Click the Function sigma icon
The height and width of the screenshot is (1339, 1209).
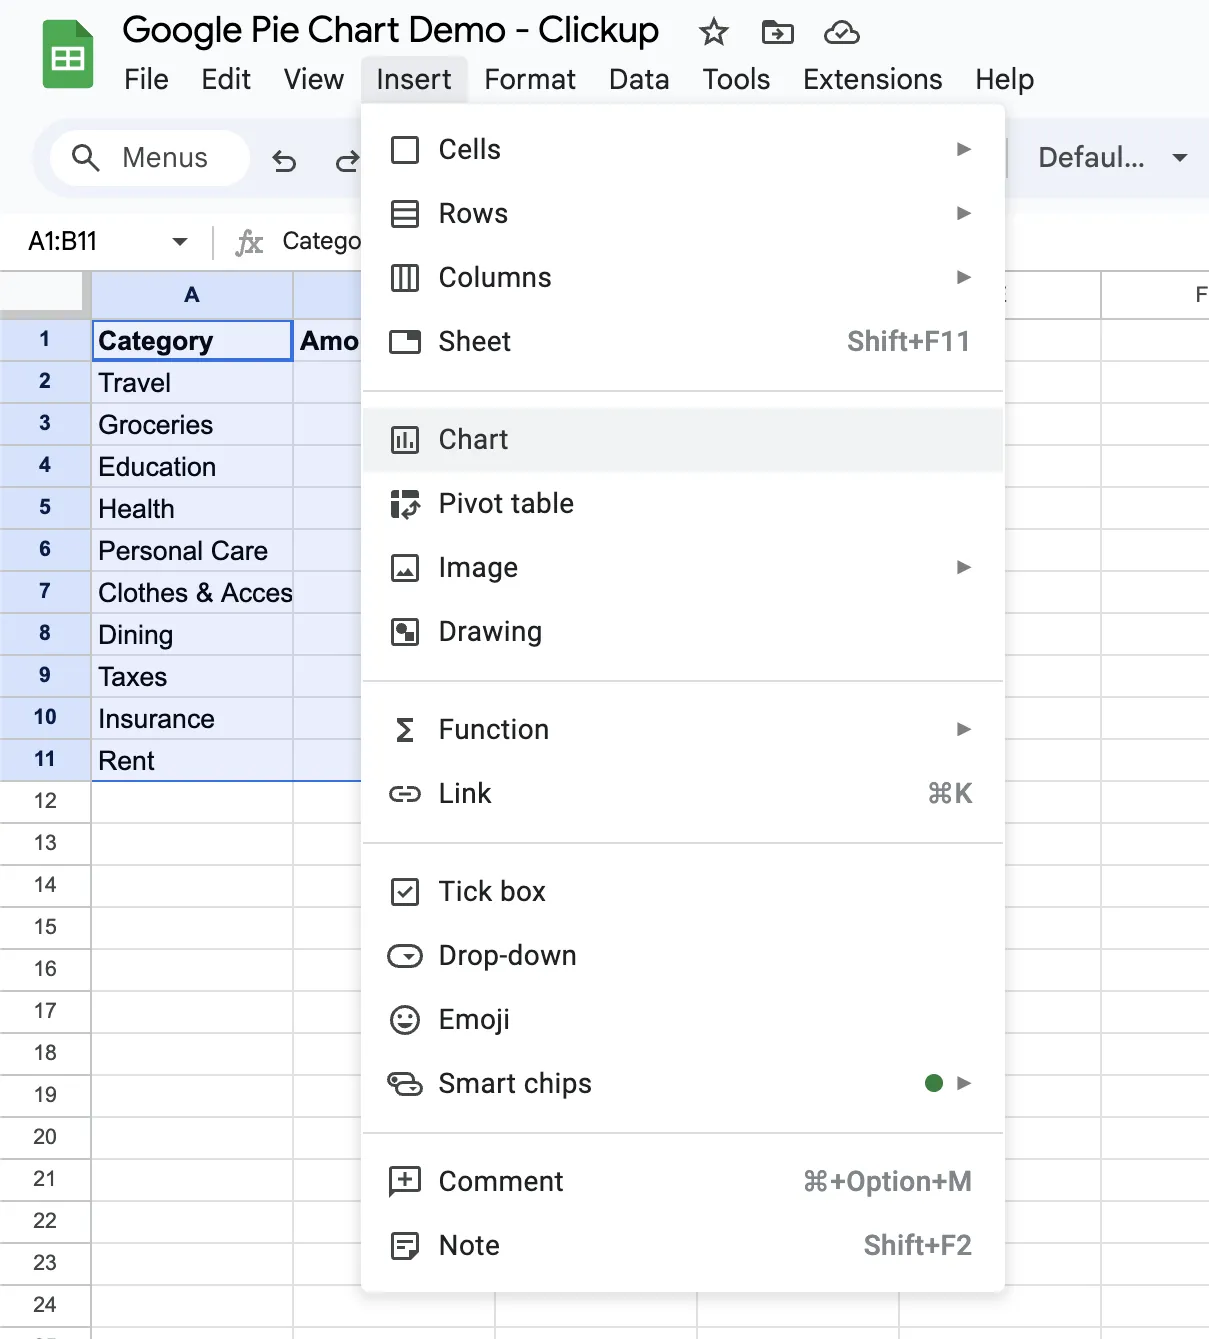[405, 730]
